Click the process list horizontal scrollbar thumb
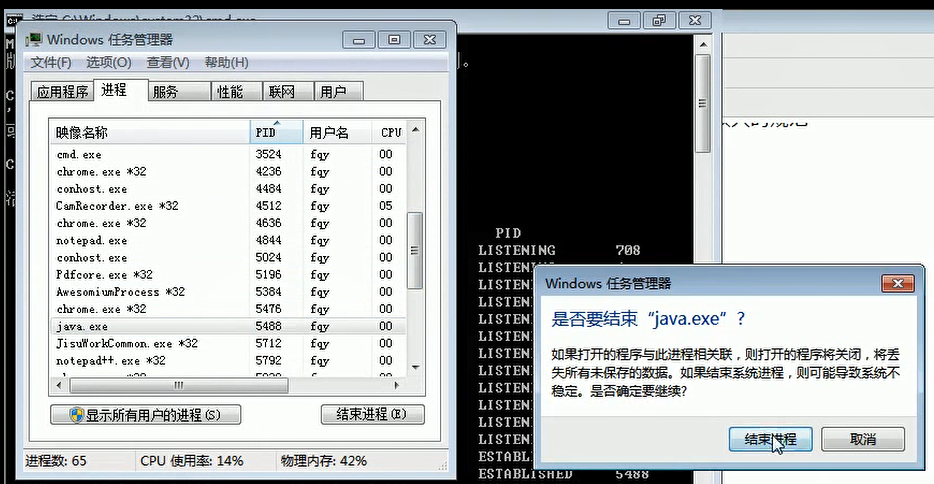 (x=179, y=385)
